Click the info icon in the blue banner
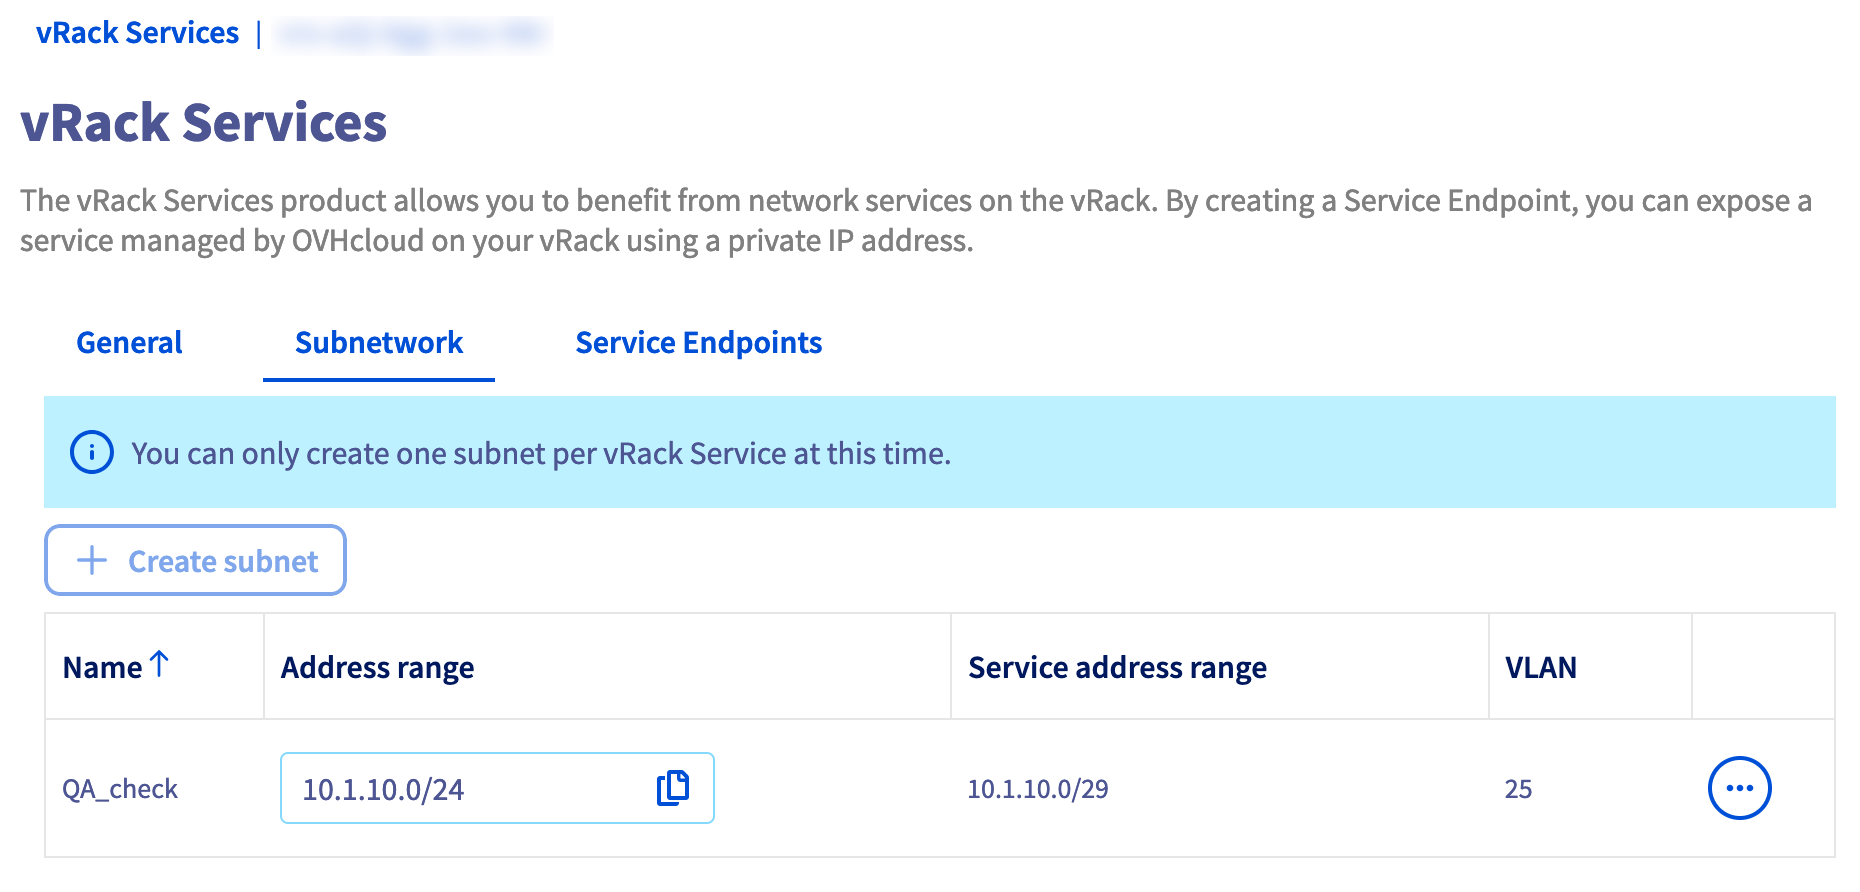The image size is (1860, 892). click(92, 453)
